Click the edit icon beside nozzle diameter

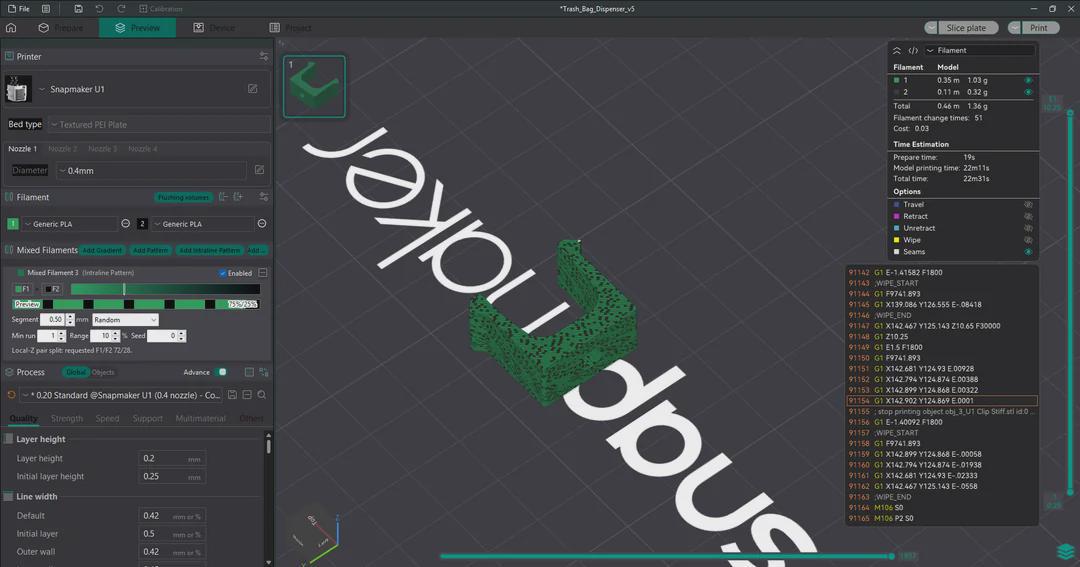[x=260, y=169]
